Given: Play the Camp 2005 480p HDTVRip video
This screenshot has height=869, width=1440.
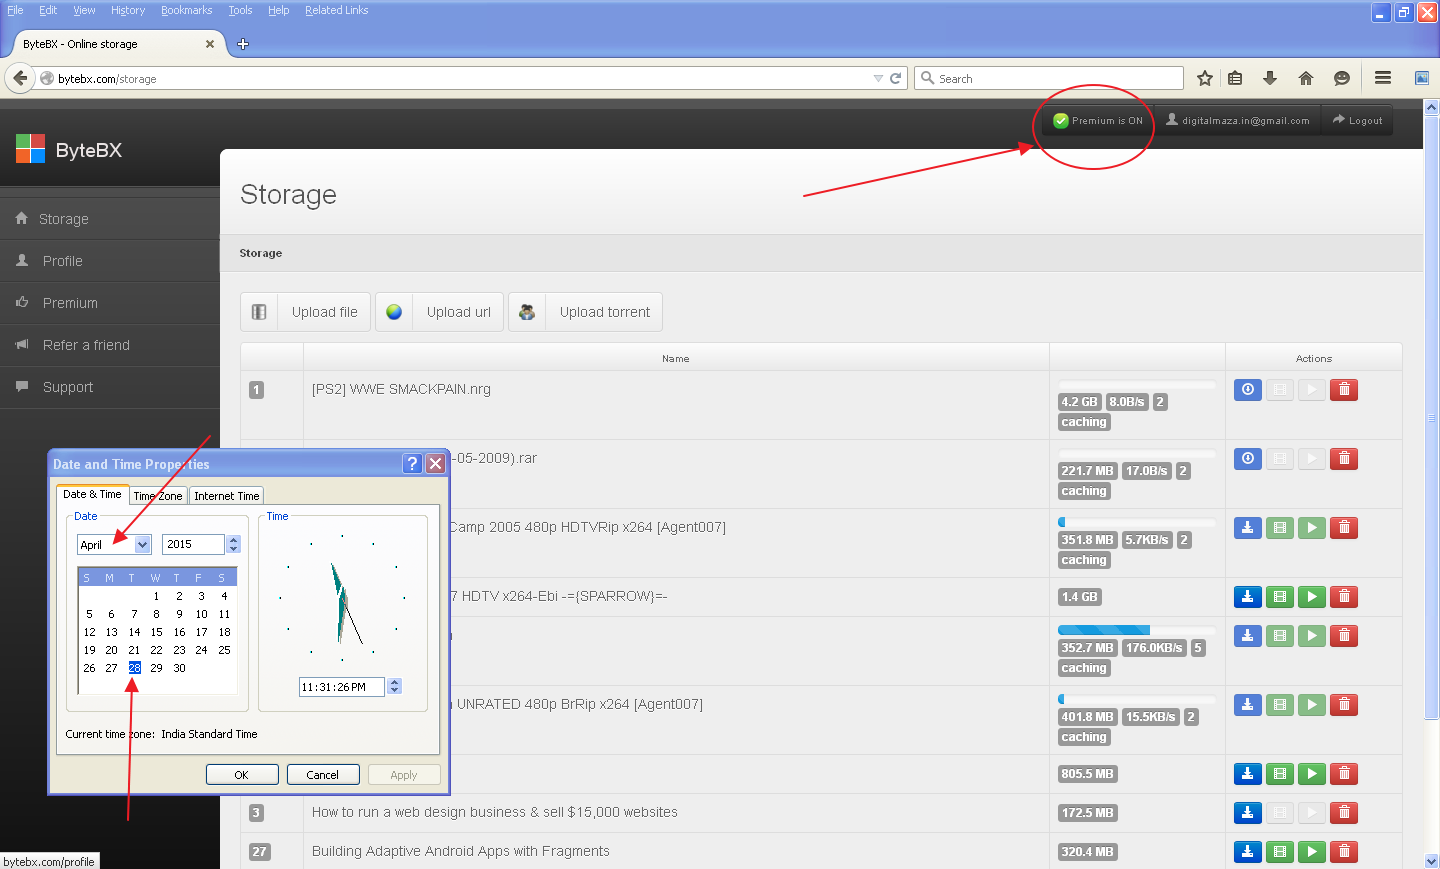Looking at the screenshot, I should point(1312,528).
